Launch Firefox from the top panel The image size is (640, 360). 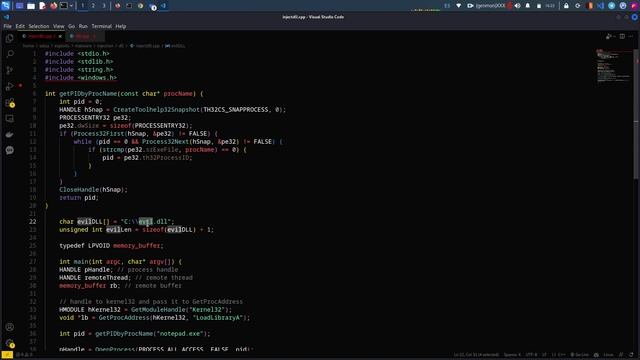tap(53, 6)
